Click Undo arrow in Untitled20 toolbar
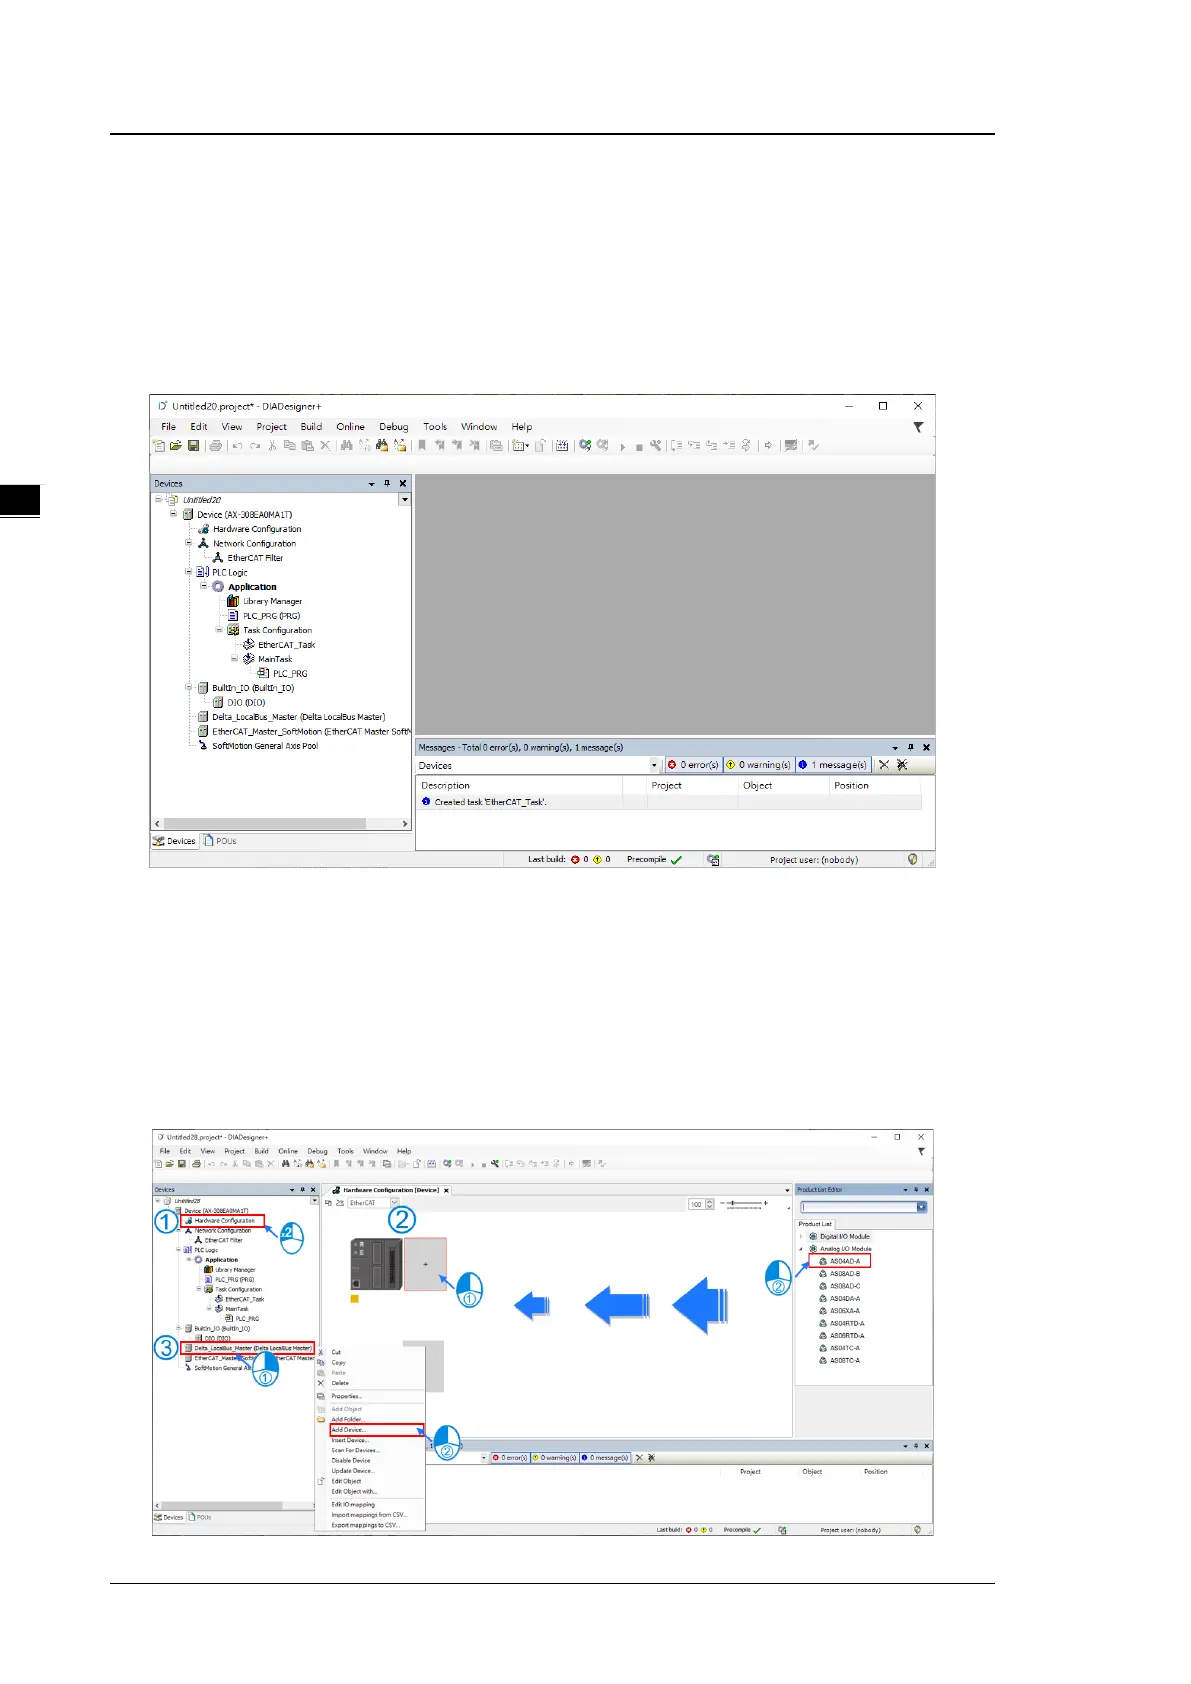1191x1684 pixels. [x=237, y=446]
